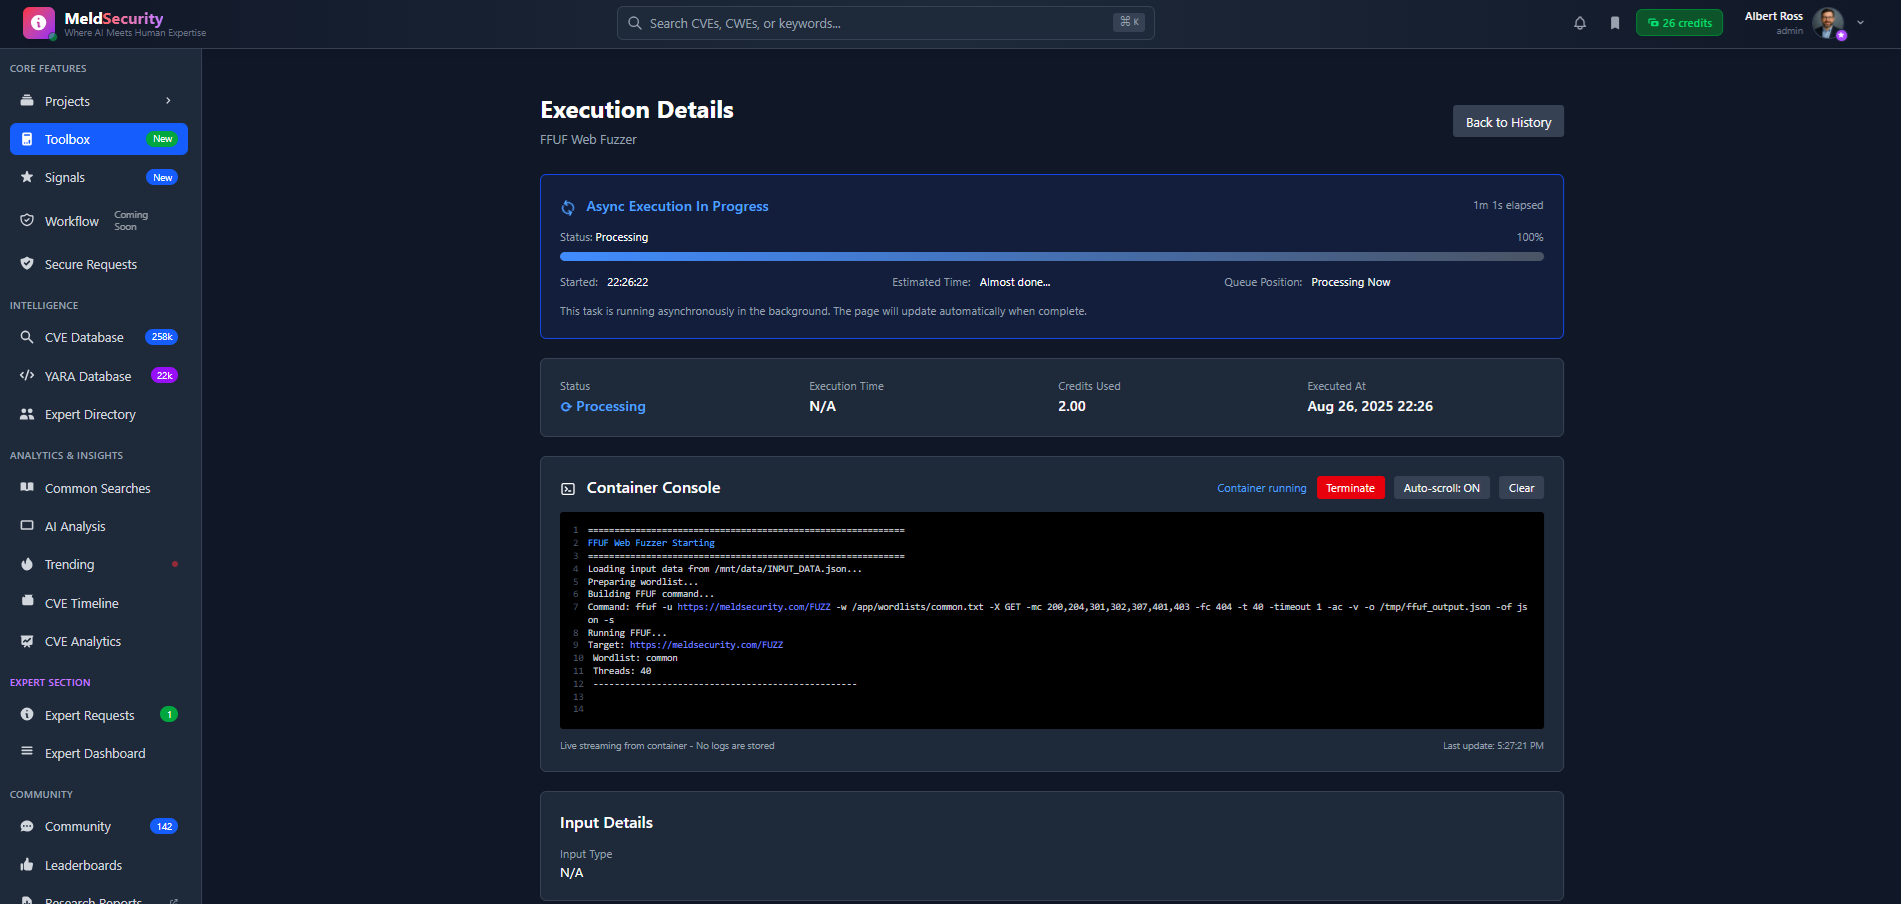
Task: Open the notifications bell
Action: pos(1580,23)
